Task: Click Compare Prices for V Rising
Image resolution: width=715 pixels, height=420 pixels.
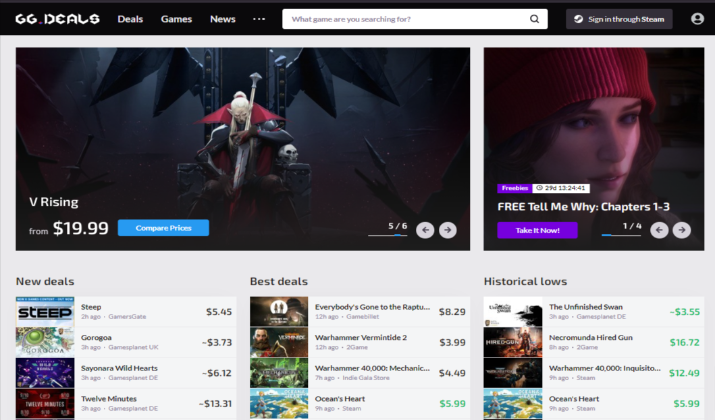Action: (163, 228)
